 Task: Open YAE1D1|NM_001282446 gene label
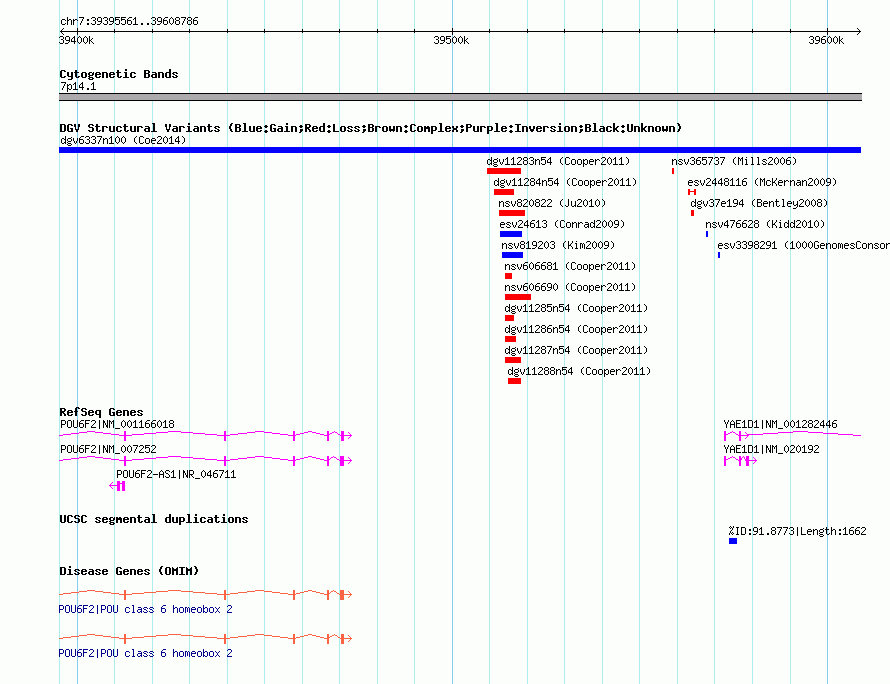780,424
